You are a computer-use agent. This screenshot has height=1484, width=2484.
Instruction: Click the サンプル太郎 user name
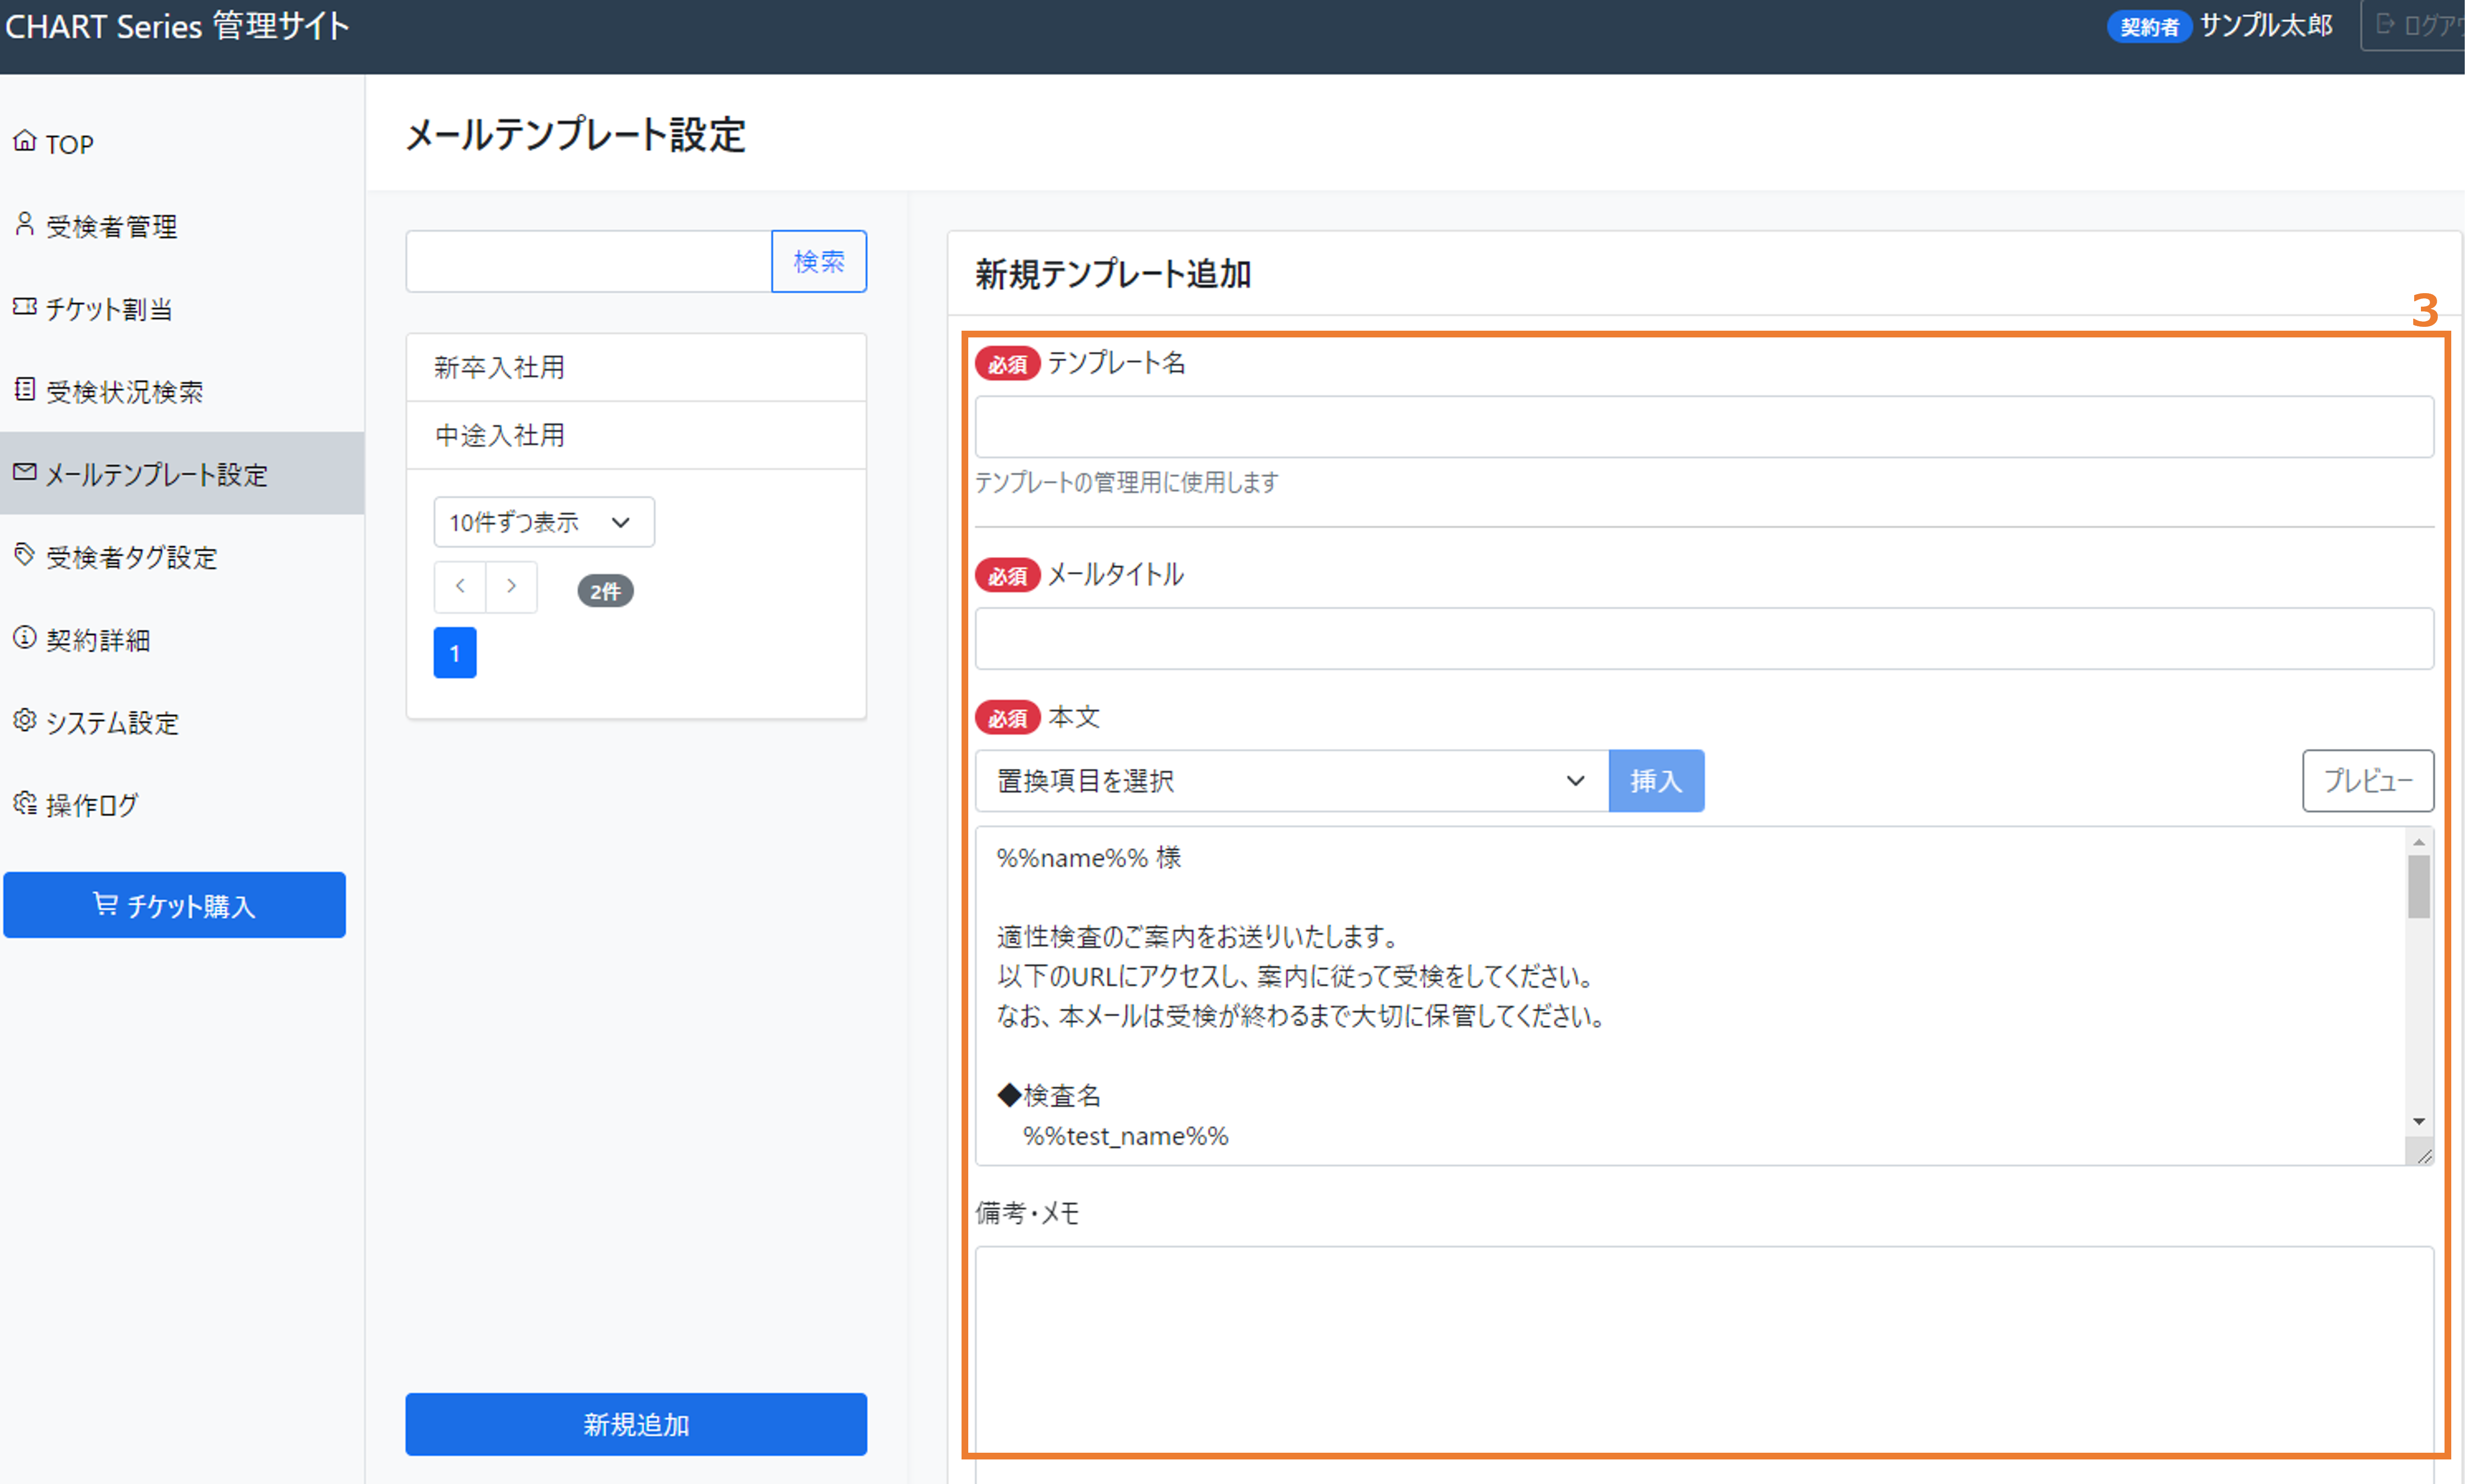(2267, 25)
